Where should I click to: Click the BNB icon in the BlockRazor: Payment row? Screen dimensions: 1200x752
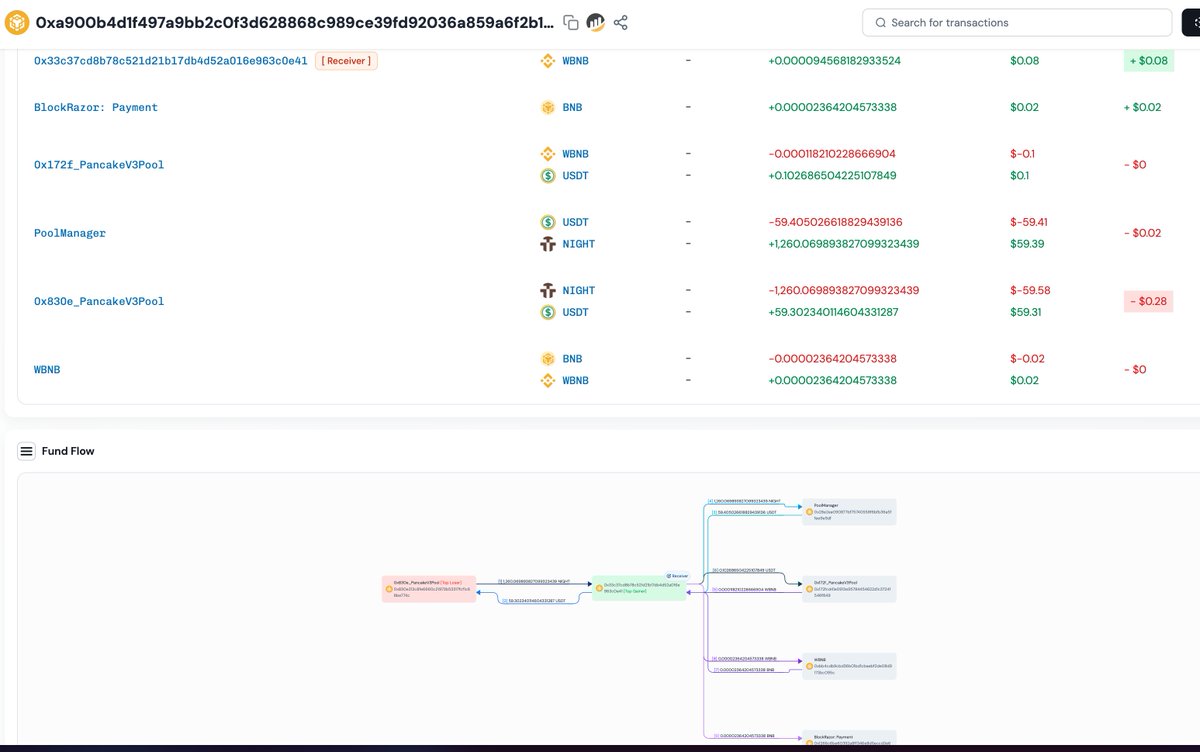tap(548, 107)
